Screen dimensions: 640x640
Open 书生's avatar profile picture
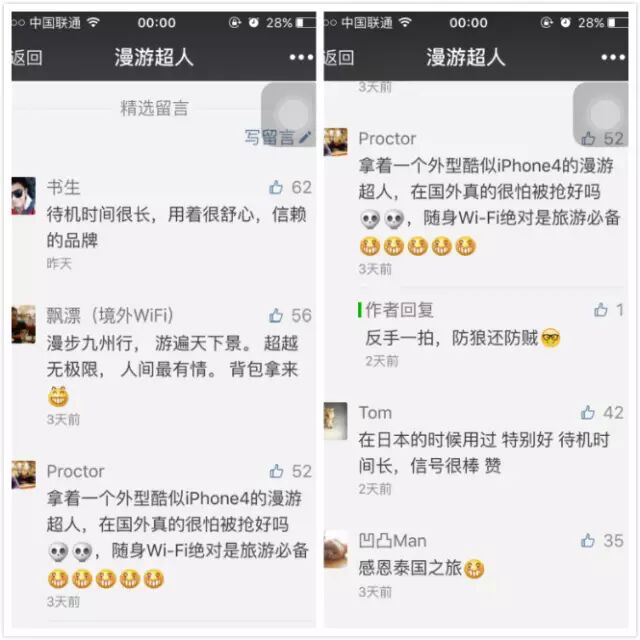pos(24,196)
